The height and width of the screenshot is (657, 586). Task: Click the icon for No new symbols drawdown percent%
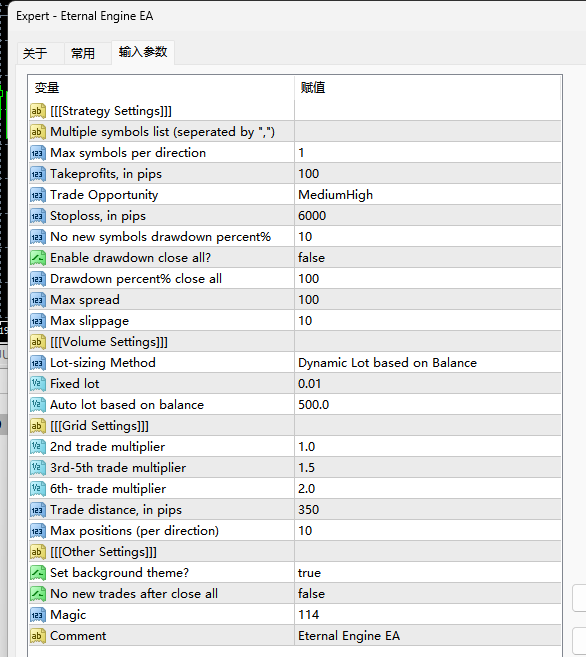tap(38, 237)
